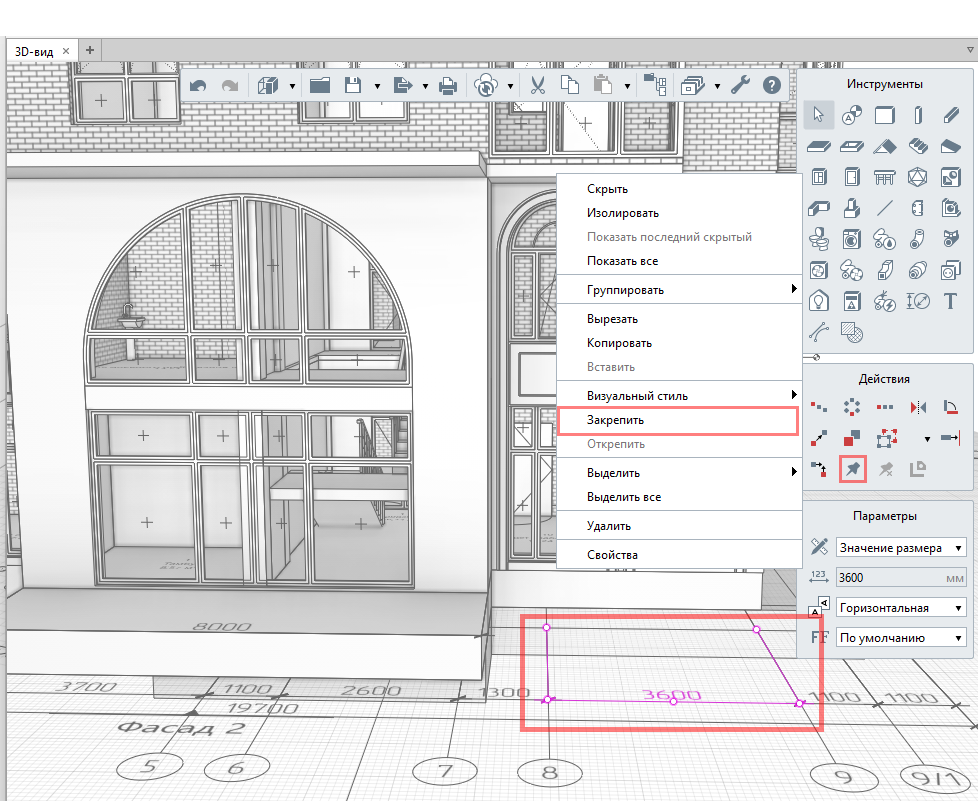Viewport: 978px width, 801px height.
Task: Select Изолировать from the context menu
Action: pos(622,213)
